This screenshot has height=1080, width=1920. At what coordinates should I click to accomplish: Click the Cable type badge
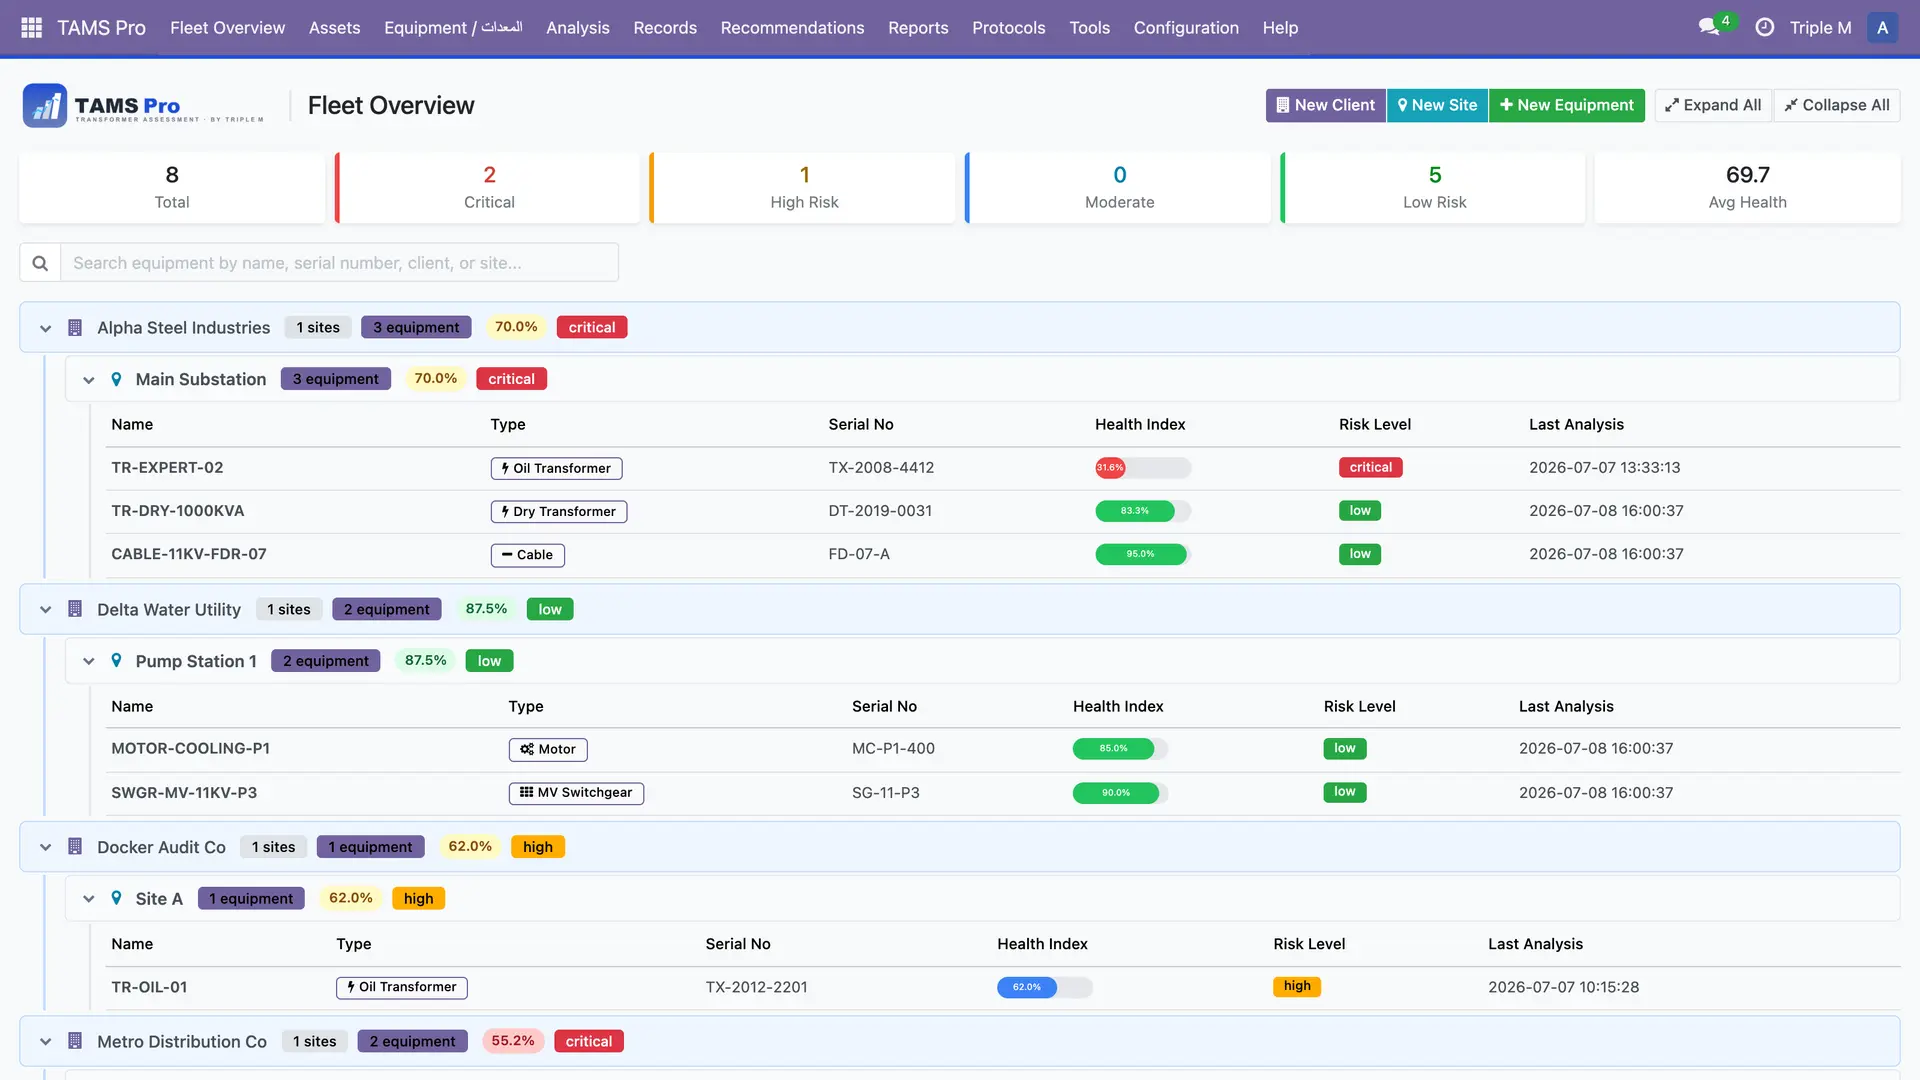coord(527,555)
